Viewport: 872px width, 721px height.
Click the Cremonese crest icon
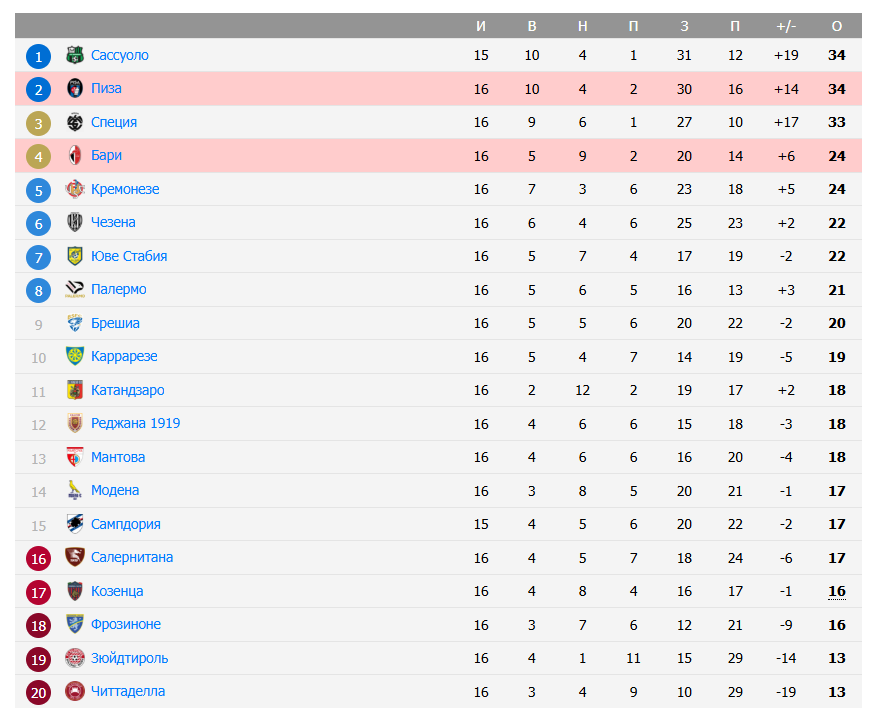point(75,189)
